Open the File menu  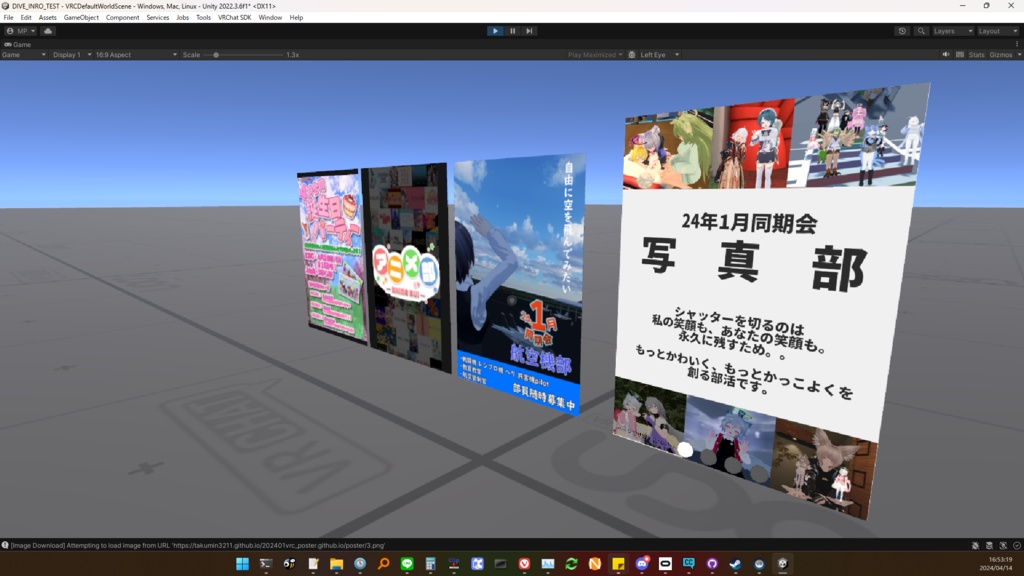[x=8, y=18]
